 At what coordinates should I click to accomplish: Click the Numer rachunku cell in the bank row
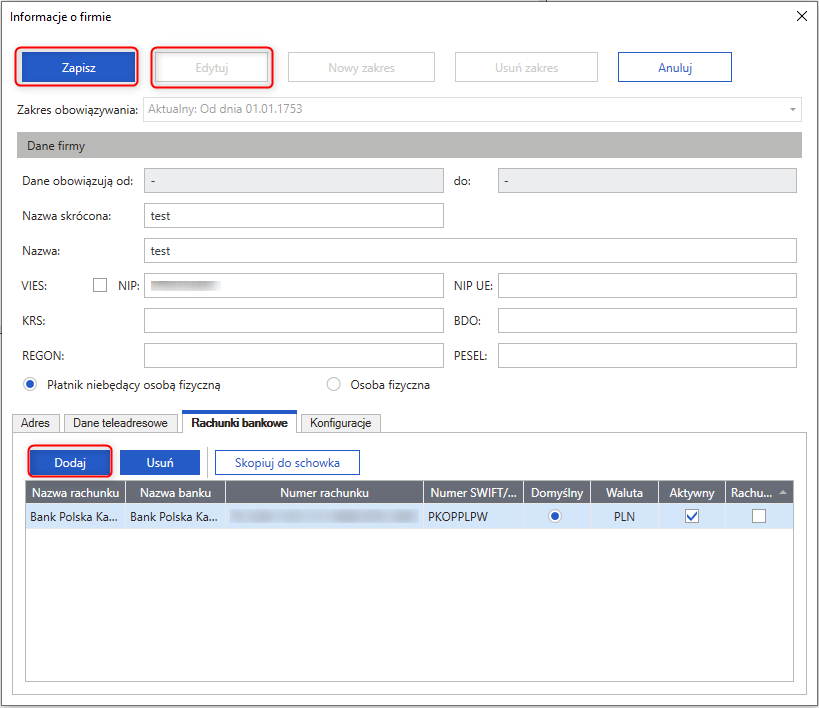[324, 516]
